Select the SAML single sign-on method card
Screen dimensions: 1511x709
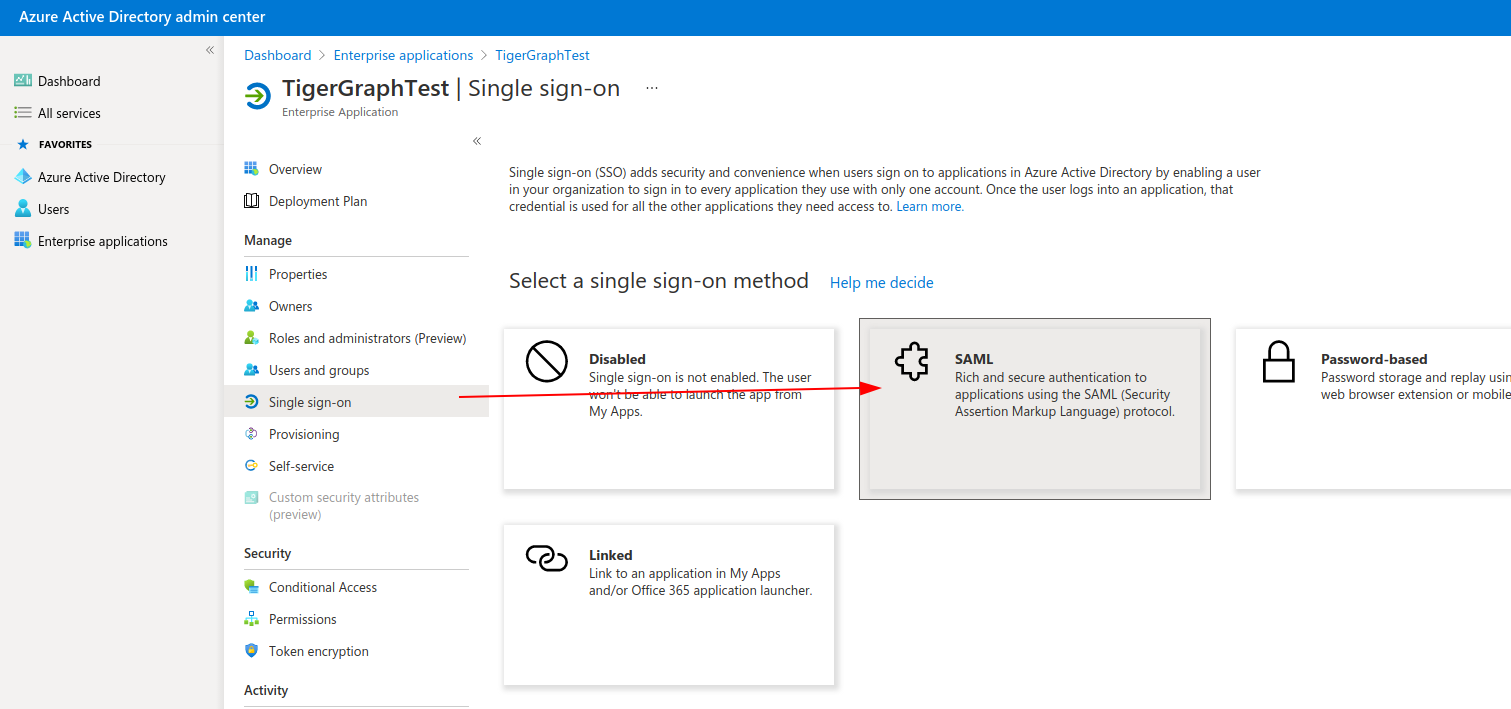pos(1034,409)
